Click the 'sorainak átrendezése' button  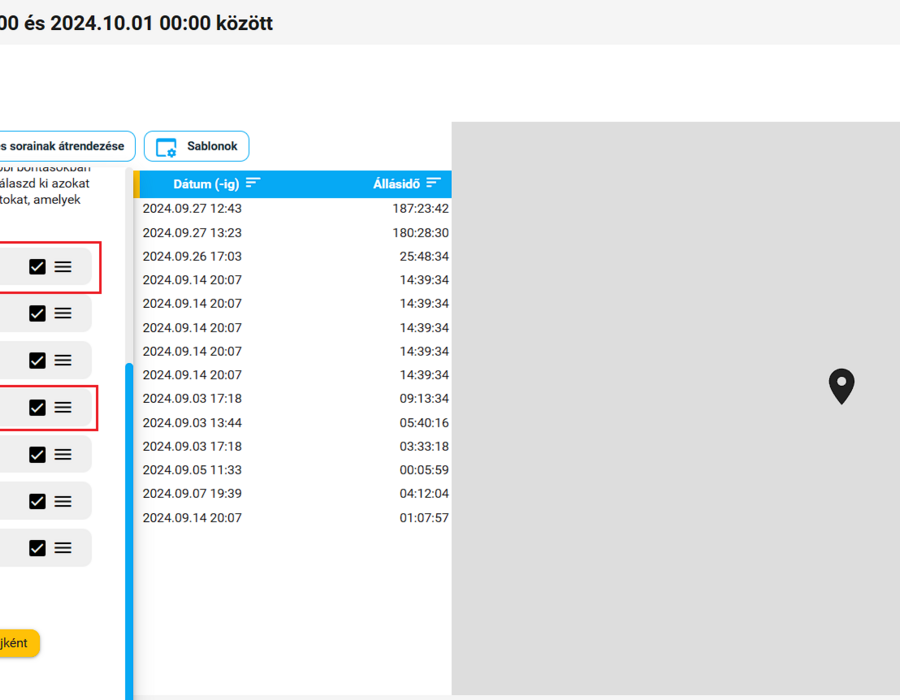(x=67, y=146)
